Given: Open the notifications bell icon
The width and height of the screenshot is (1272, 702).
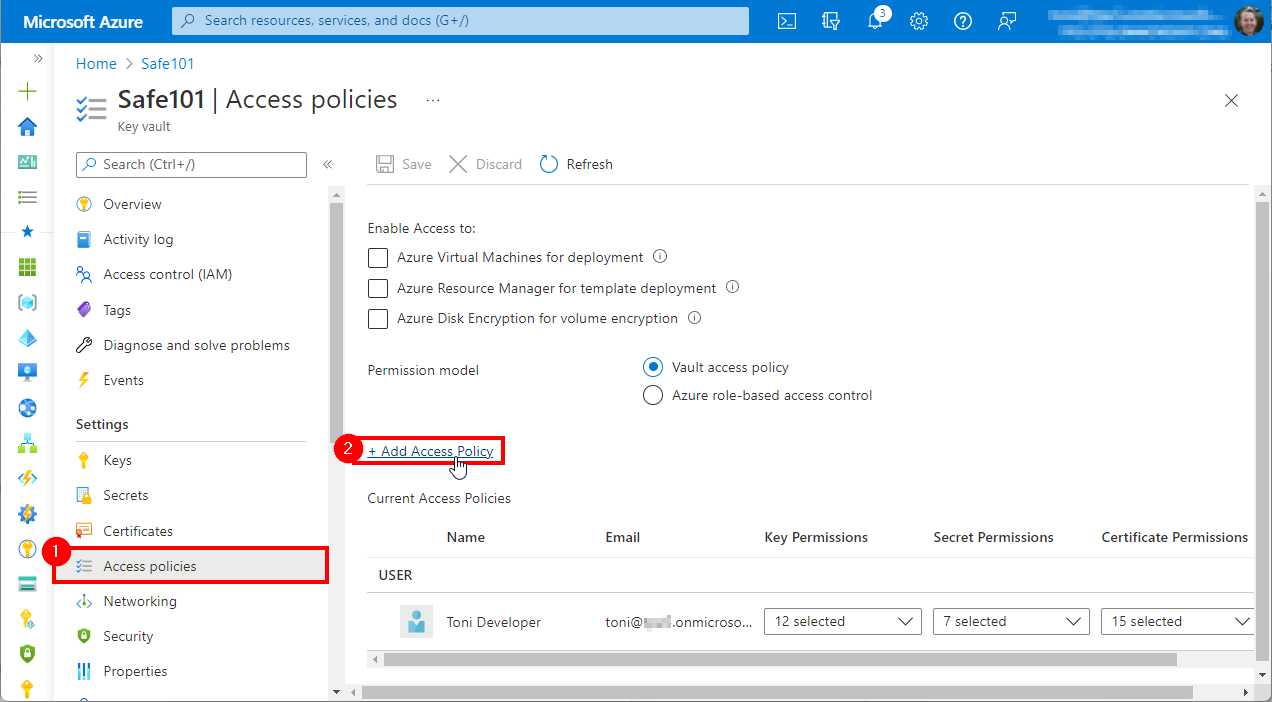Looking at the screenshot, I should 875,21.
